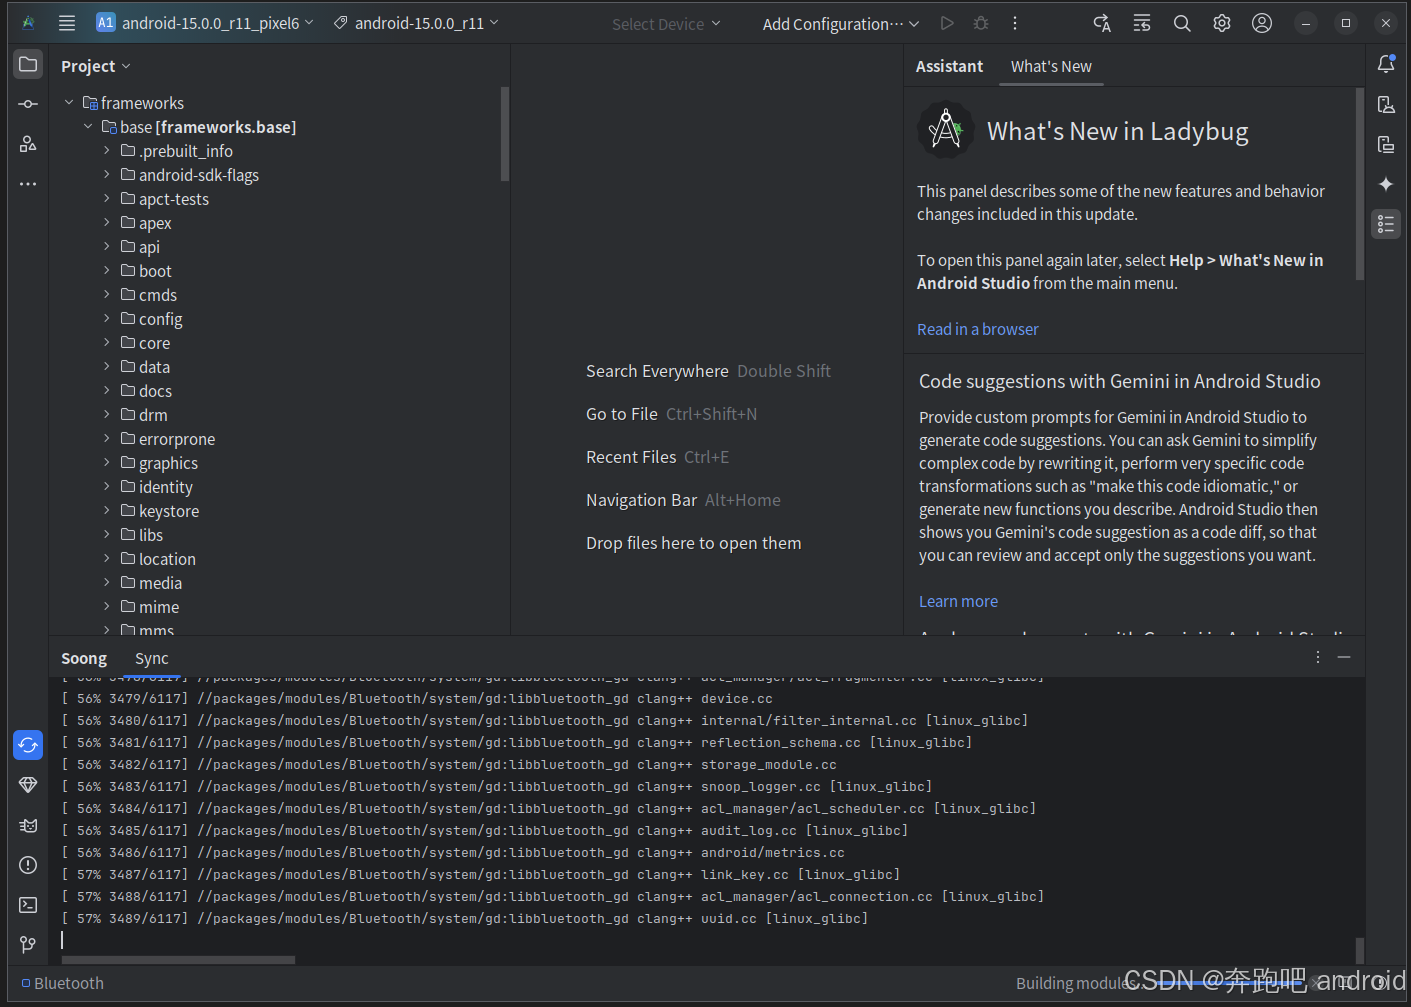Open the Project tool window
Screen dimensions: 1411x1007
(28, 65)
